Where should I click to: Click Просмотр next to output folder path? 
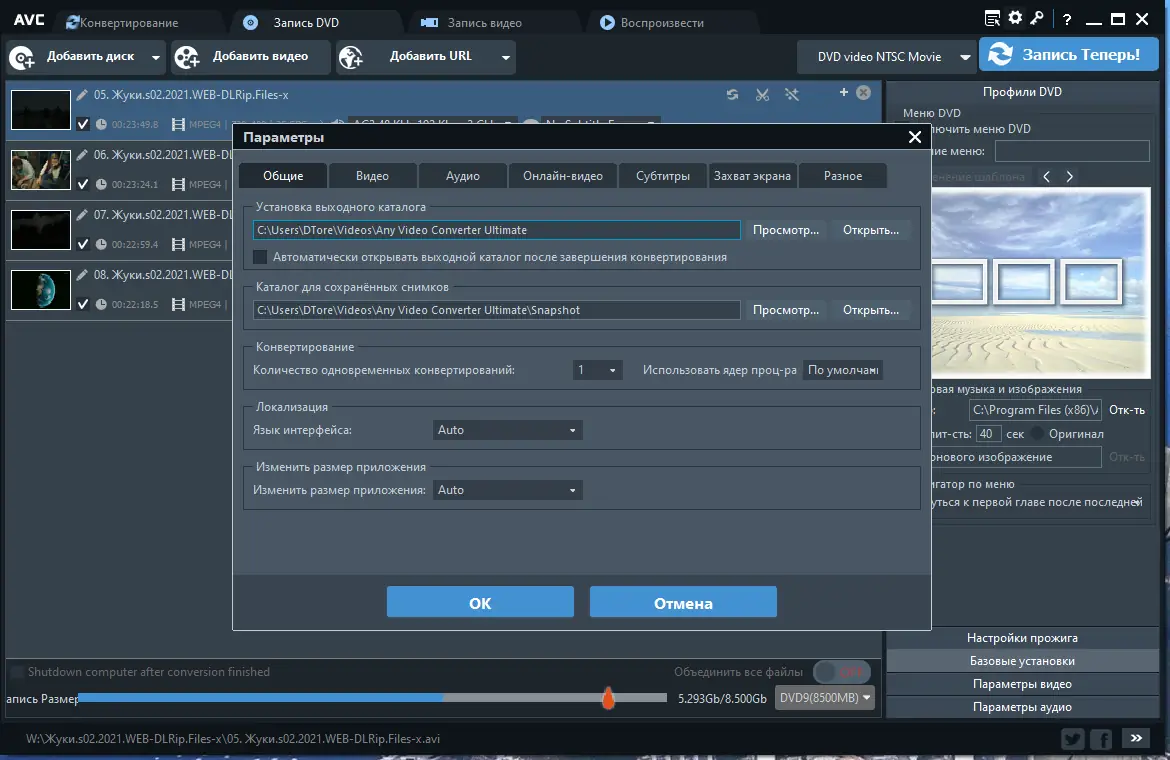pos(786,230)
